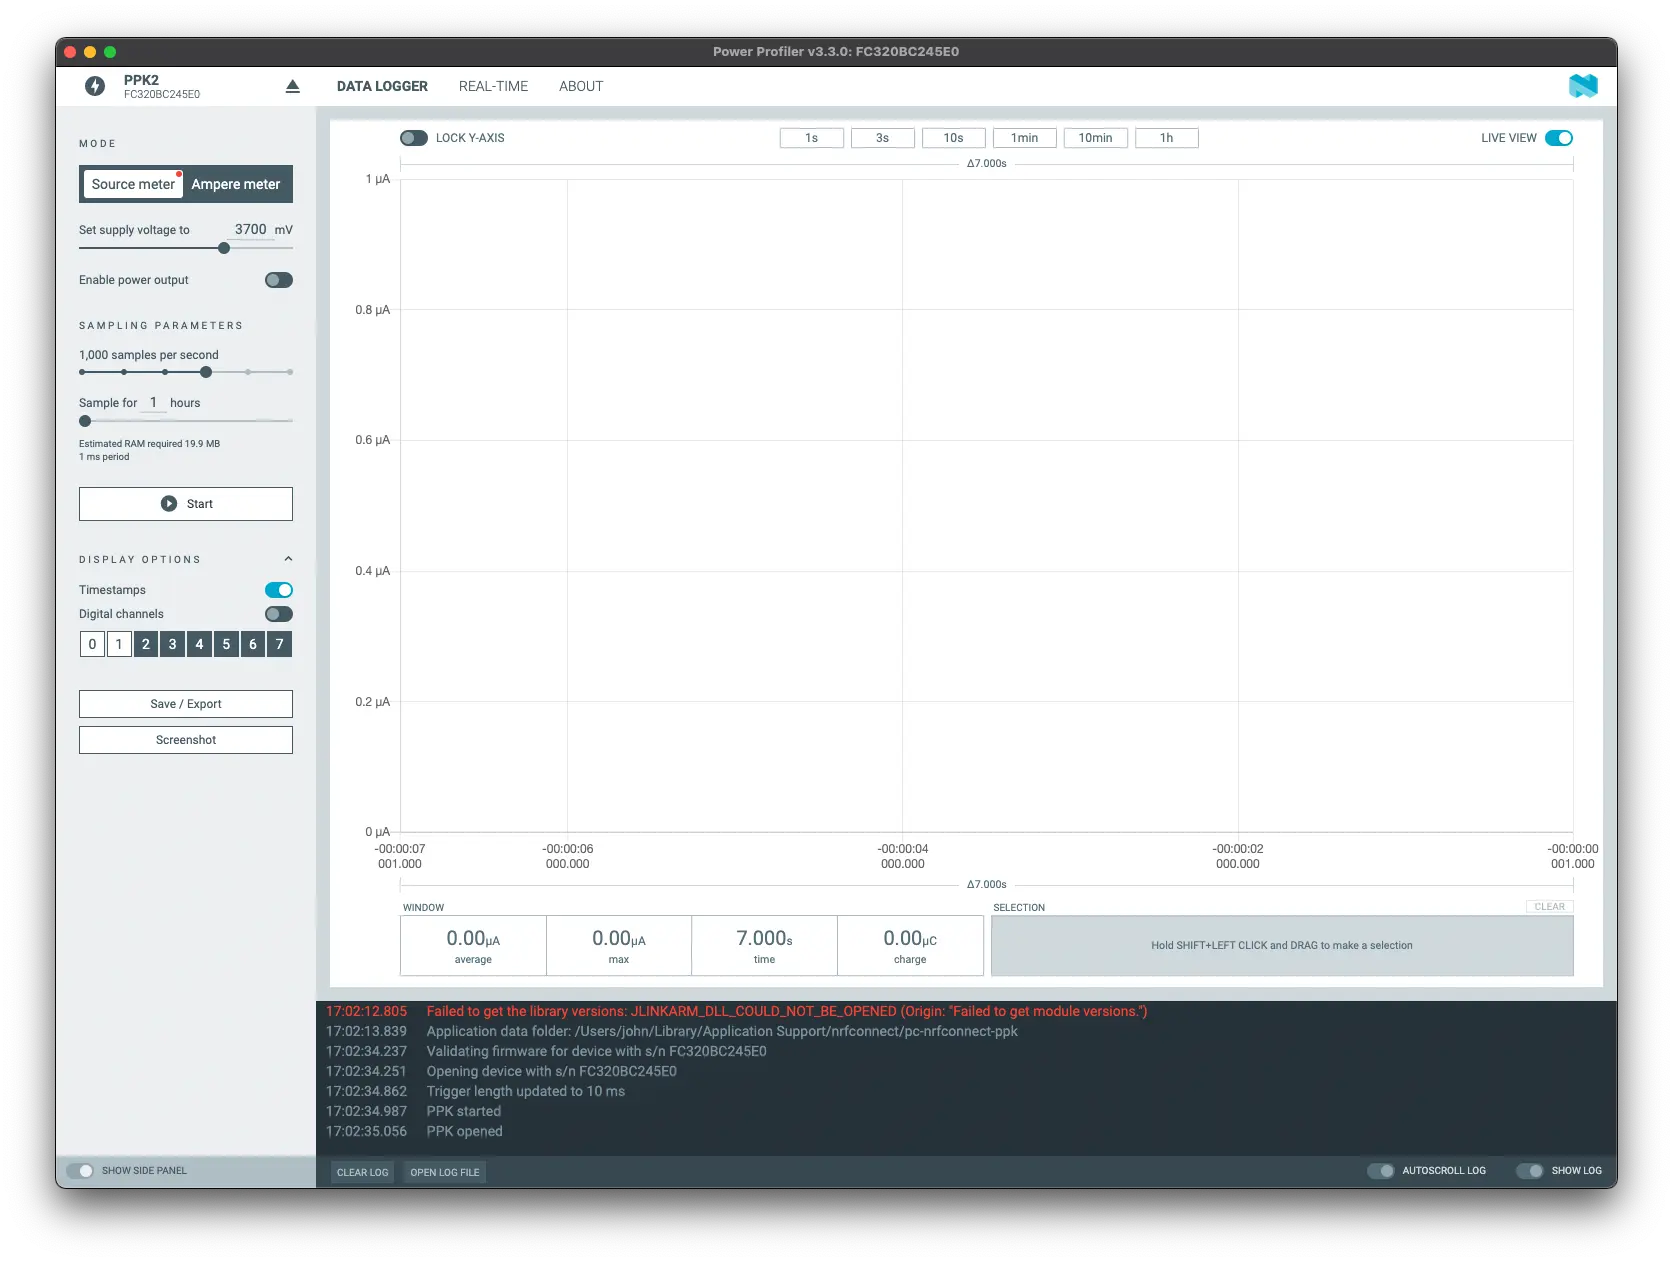Viewport: 1673px width, 1262px height.
Task: Select Ampere meter mode
Action: point(236,184)
